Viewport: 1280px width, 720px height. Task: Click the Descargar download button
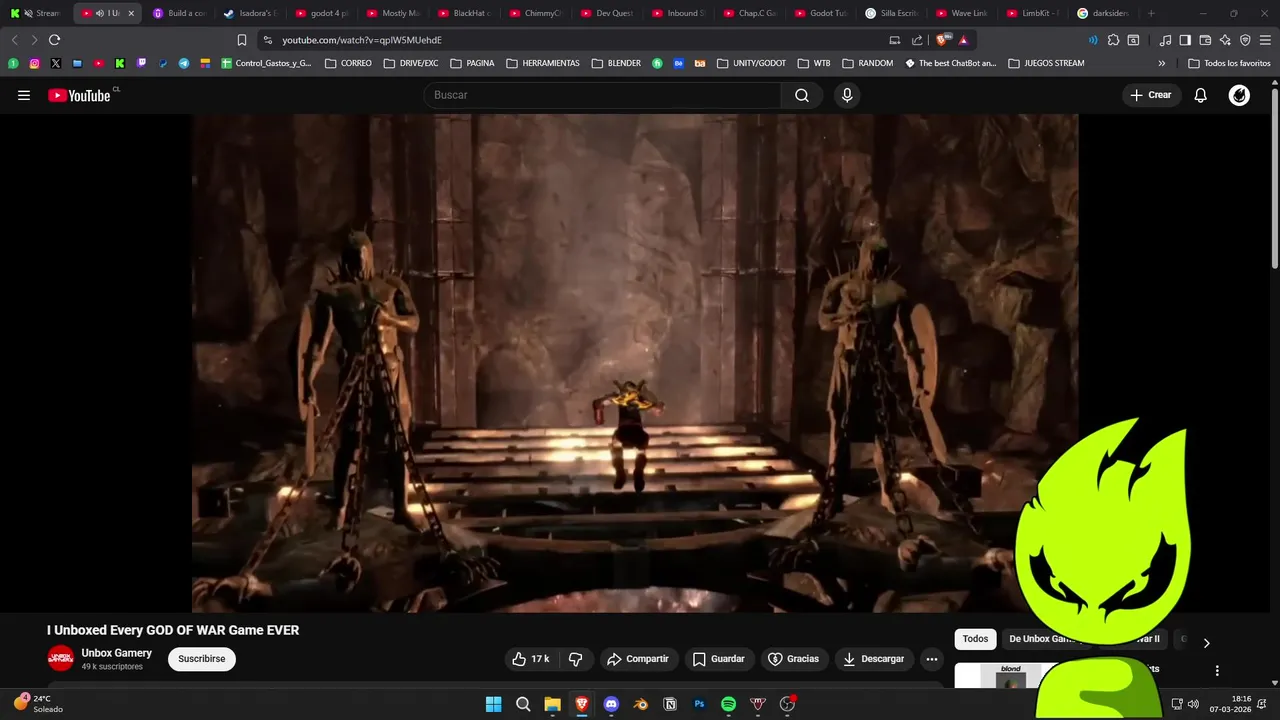point(874,659)
